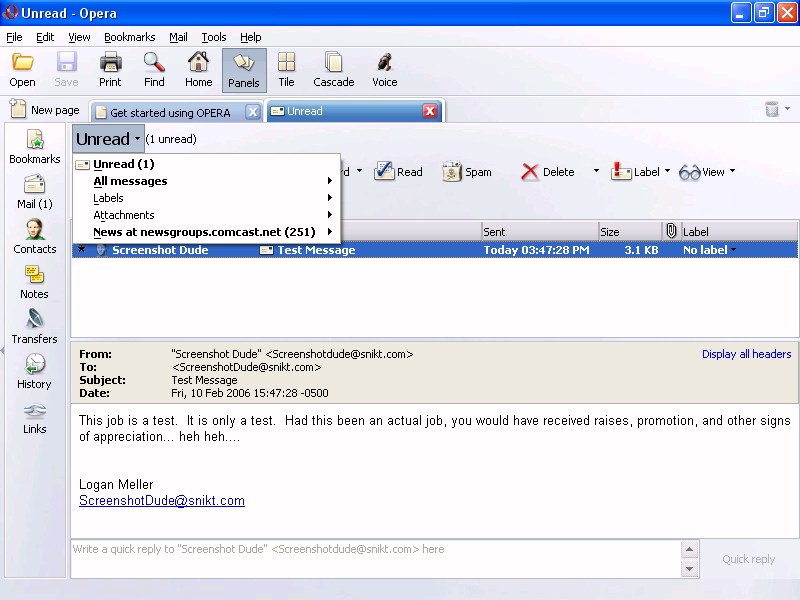Open the Links panel

point(35,418)
